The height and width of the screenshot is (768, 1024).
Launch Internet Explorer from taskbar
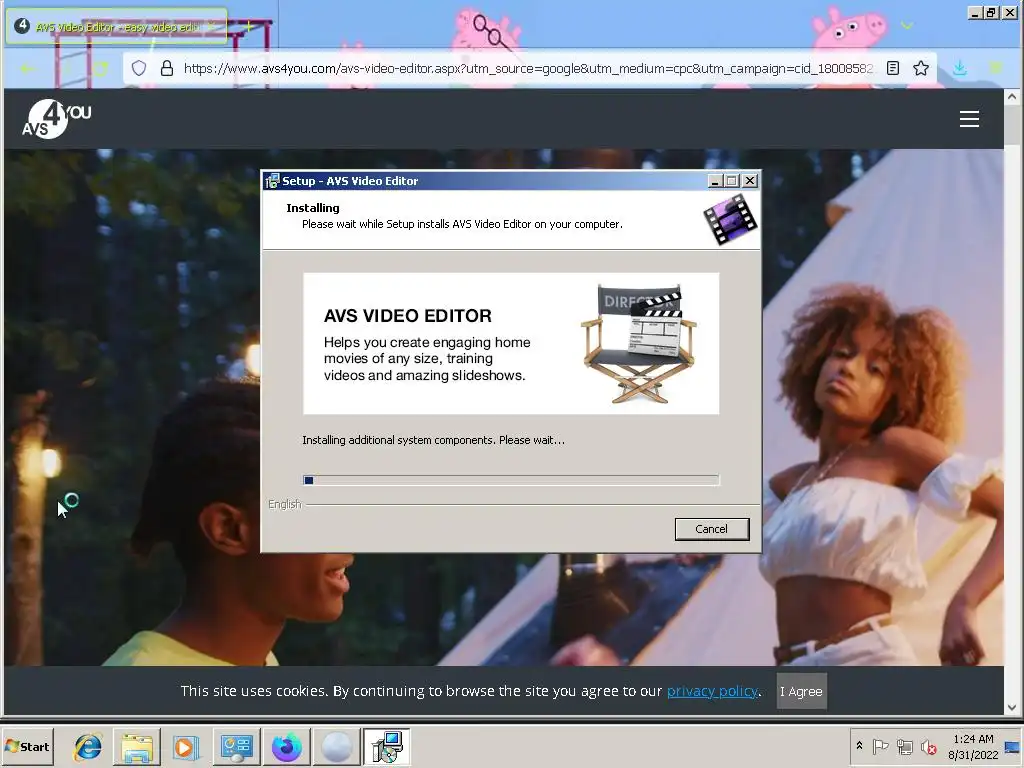tap(88, 746)
